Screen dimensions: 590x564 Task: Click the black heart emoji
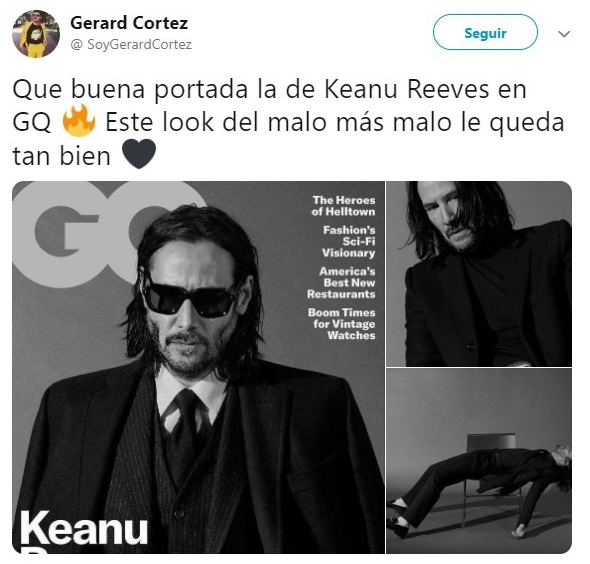click(x=139, y=154)
